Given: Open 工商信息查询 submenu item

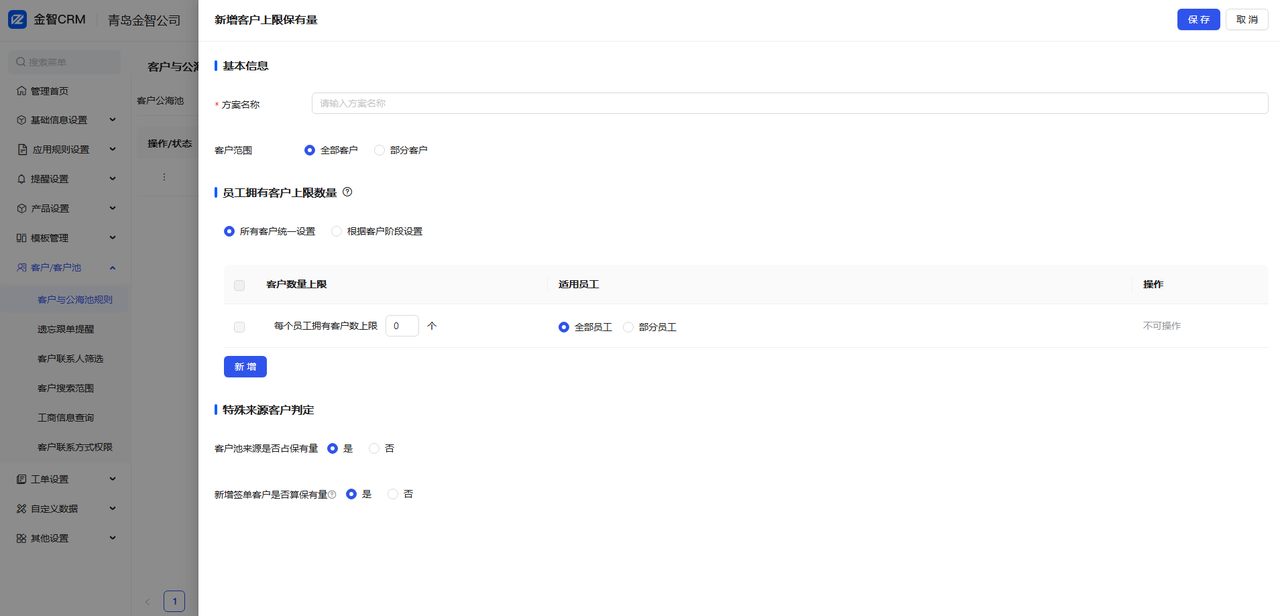Looking at the screenshot, I should tap(66, 418).
